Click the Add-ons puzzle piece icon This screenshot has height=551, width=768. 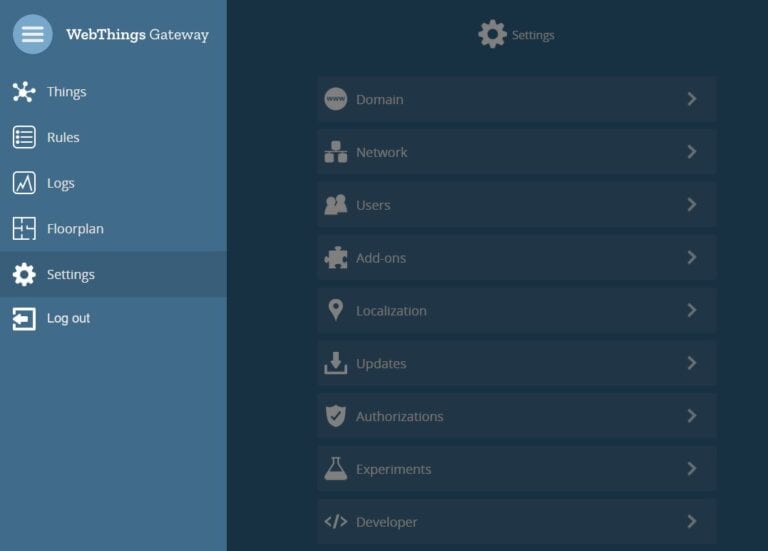pyautogui.click(x=336, y=258)
